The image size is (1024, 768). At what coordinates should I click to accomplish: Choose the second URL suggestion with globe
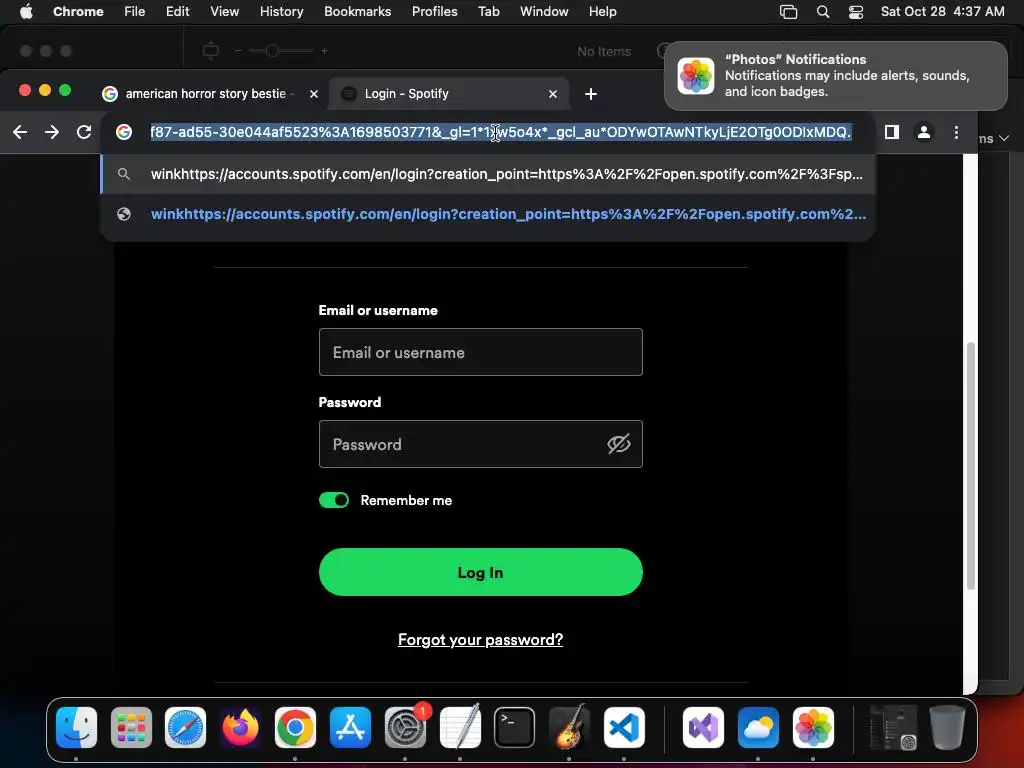pos(488,214)
